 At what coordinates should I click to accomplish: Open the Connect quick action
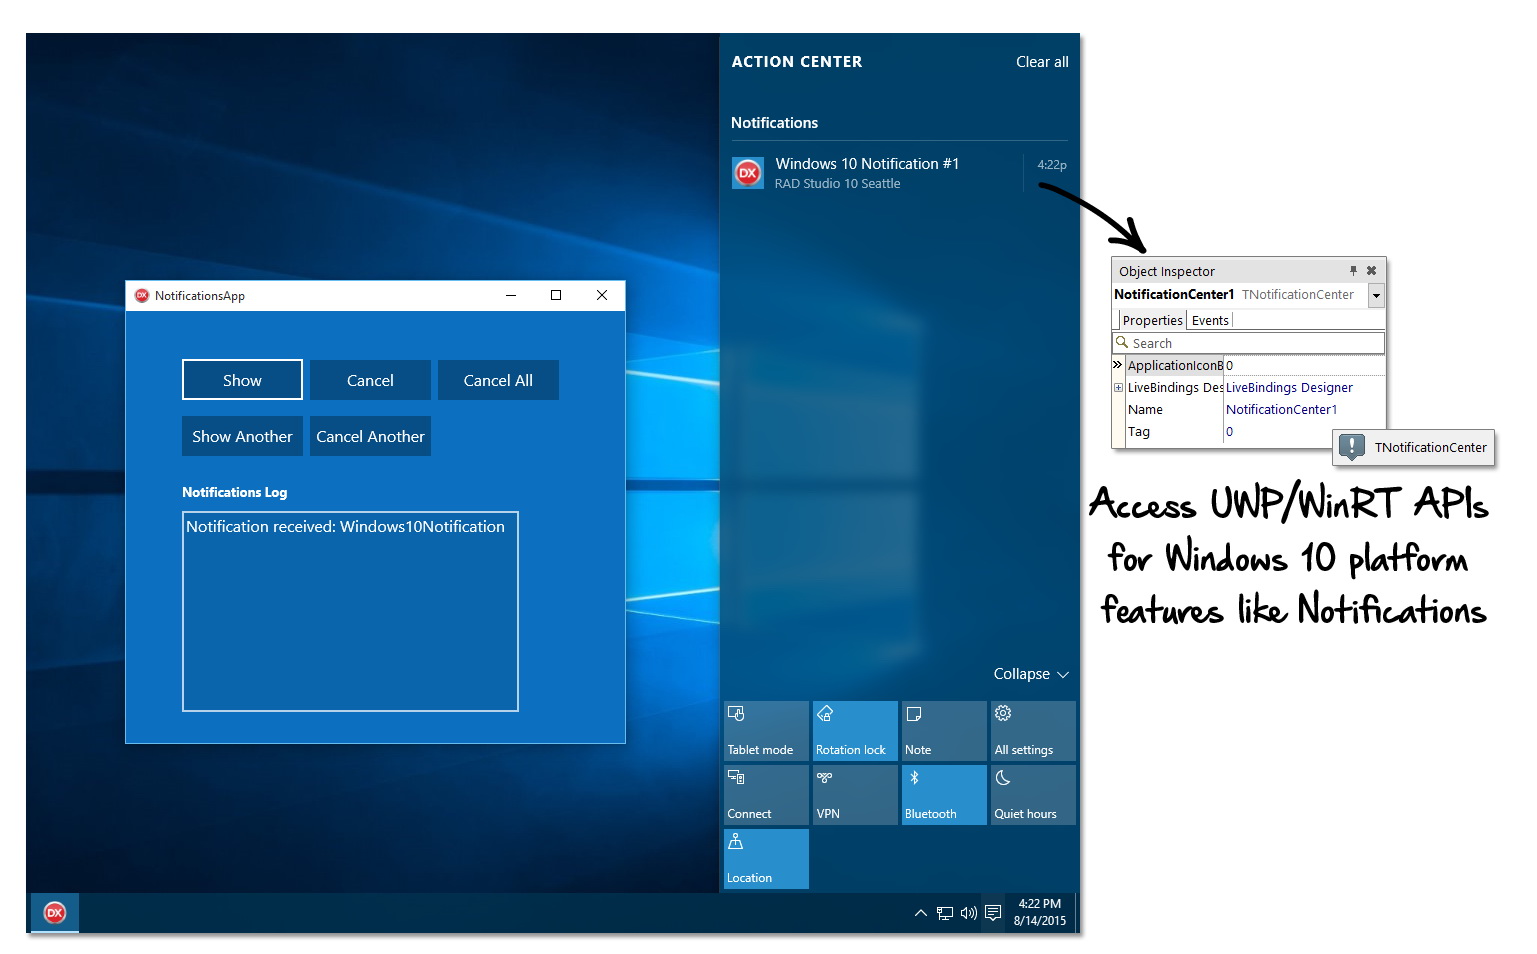click(x=766, y=795)
